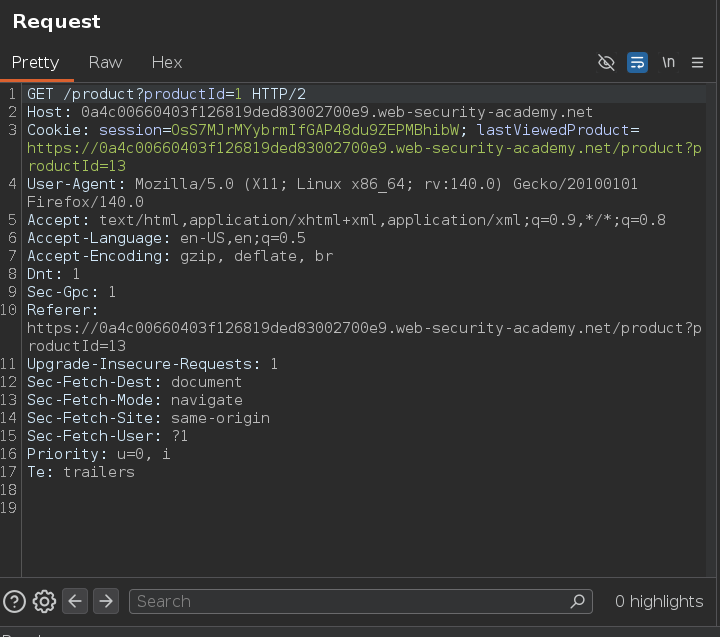Click the Sec-Fetch-Mode: navigate header
The width and height of the screenshot is (720, 637).
point(135,400)
